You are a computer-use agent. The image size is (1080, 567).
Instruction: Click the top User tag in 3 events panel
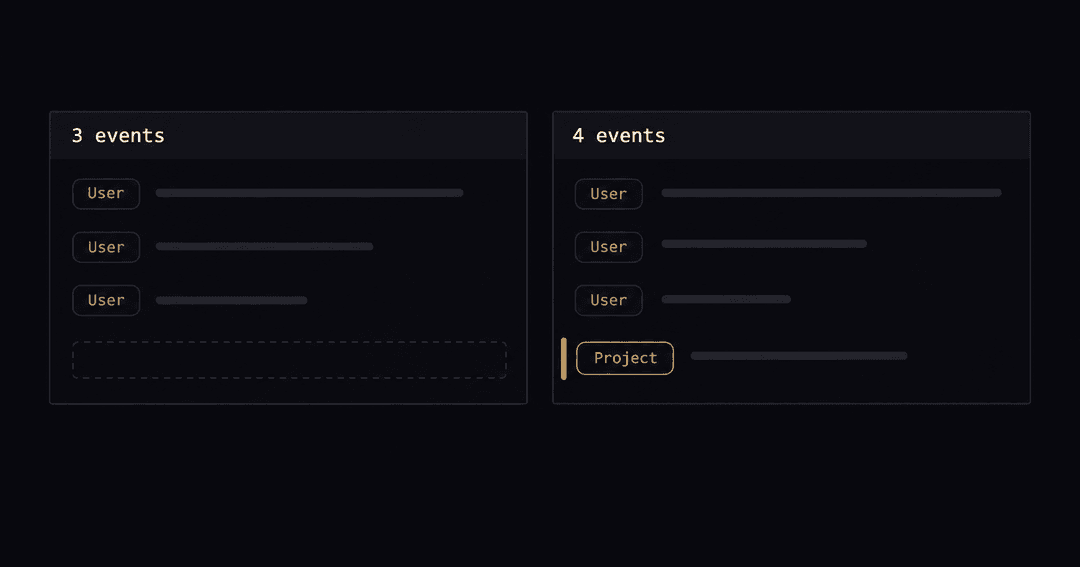click(x=106, y=194)
